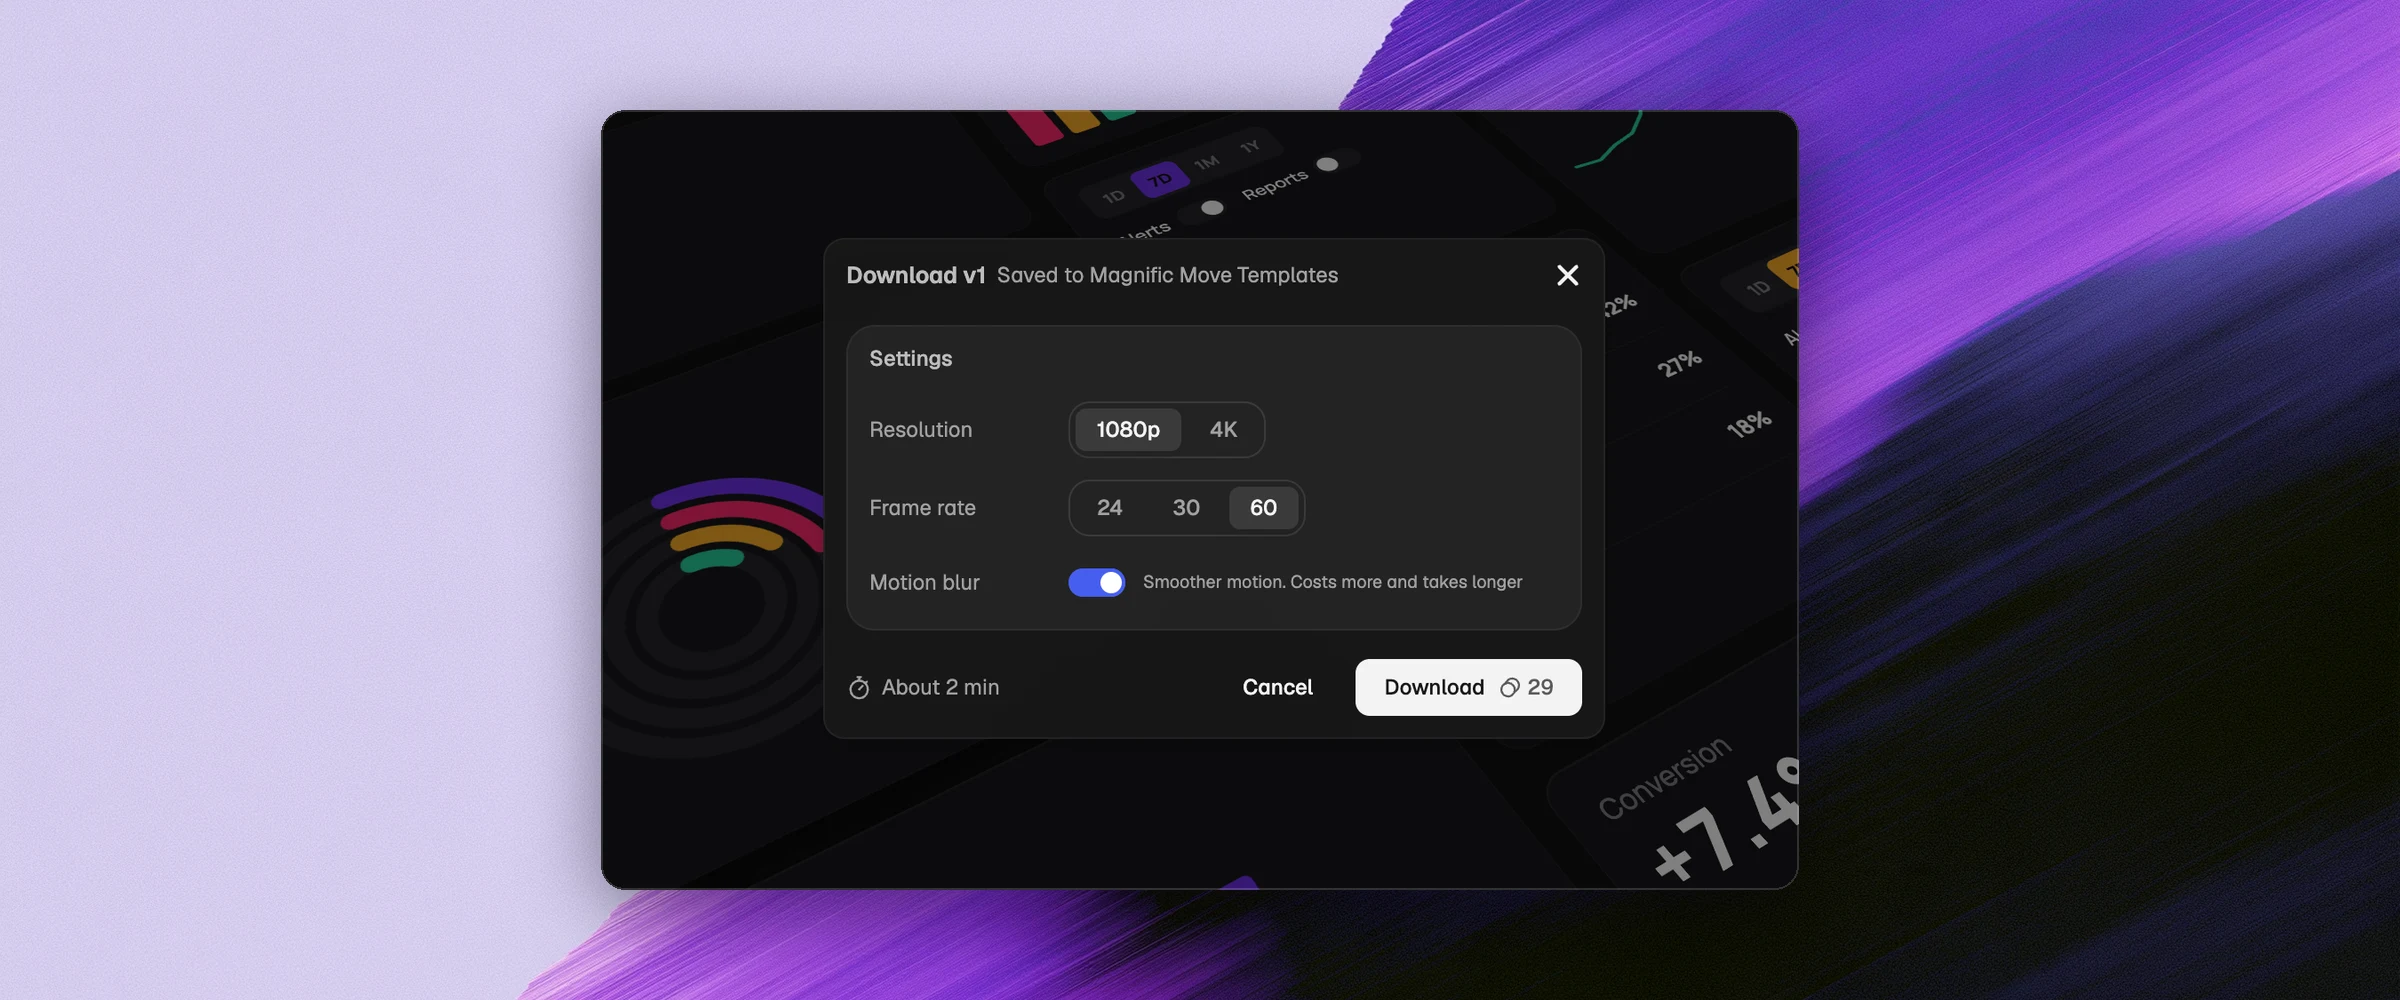Click the 'Frame rate' label

coord(922,508)
